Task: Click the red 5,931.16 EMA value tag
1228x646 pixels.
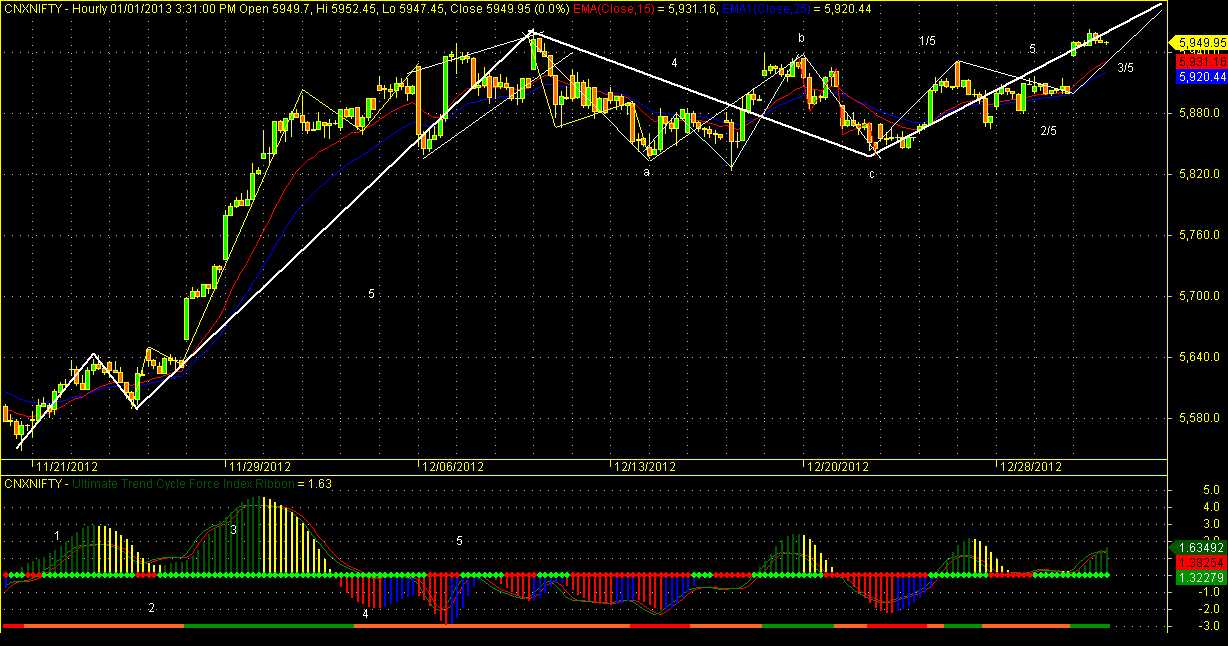Action: tap(1200, 62)
